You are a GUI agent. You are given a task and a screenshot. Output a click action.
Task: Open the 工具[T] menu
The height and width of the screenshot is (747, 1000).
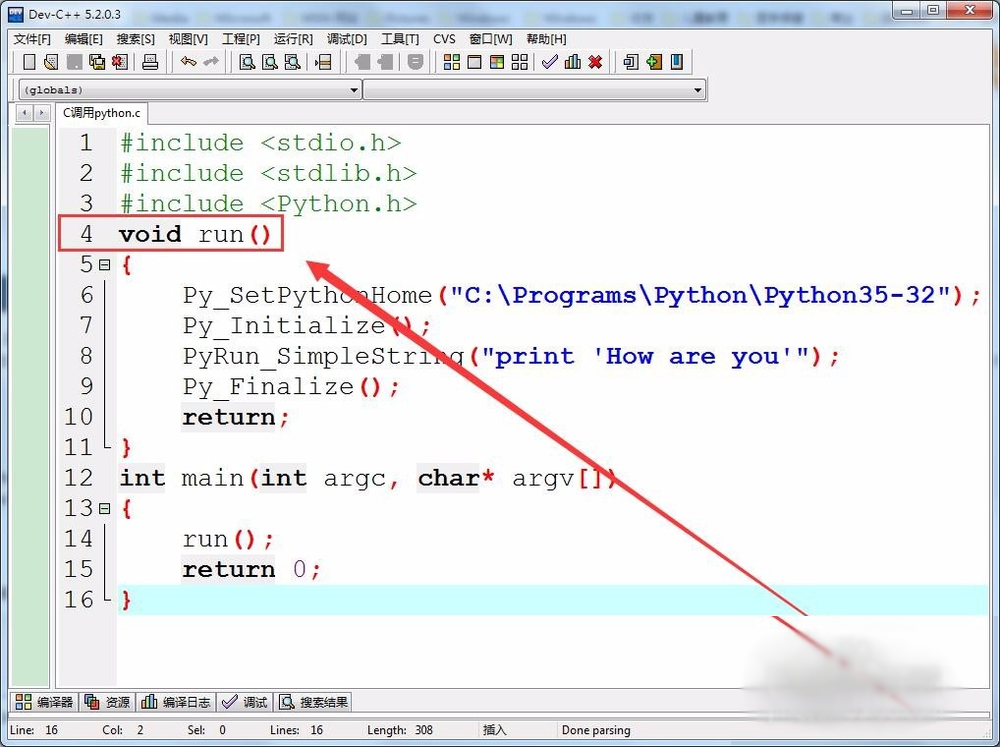pos(400,39)
